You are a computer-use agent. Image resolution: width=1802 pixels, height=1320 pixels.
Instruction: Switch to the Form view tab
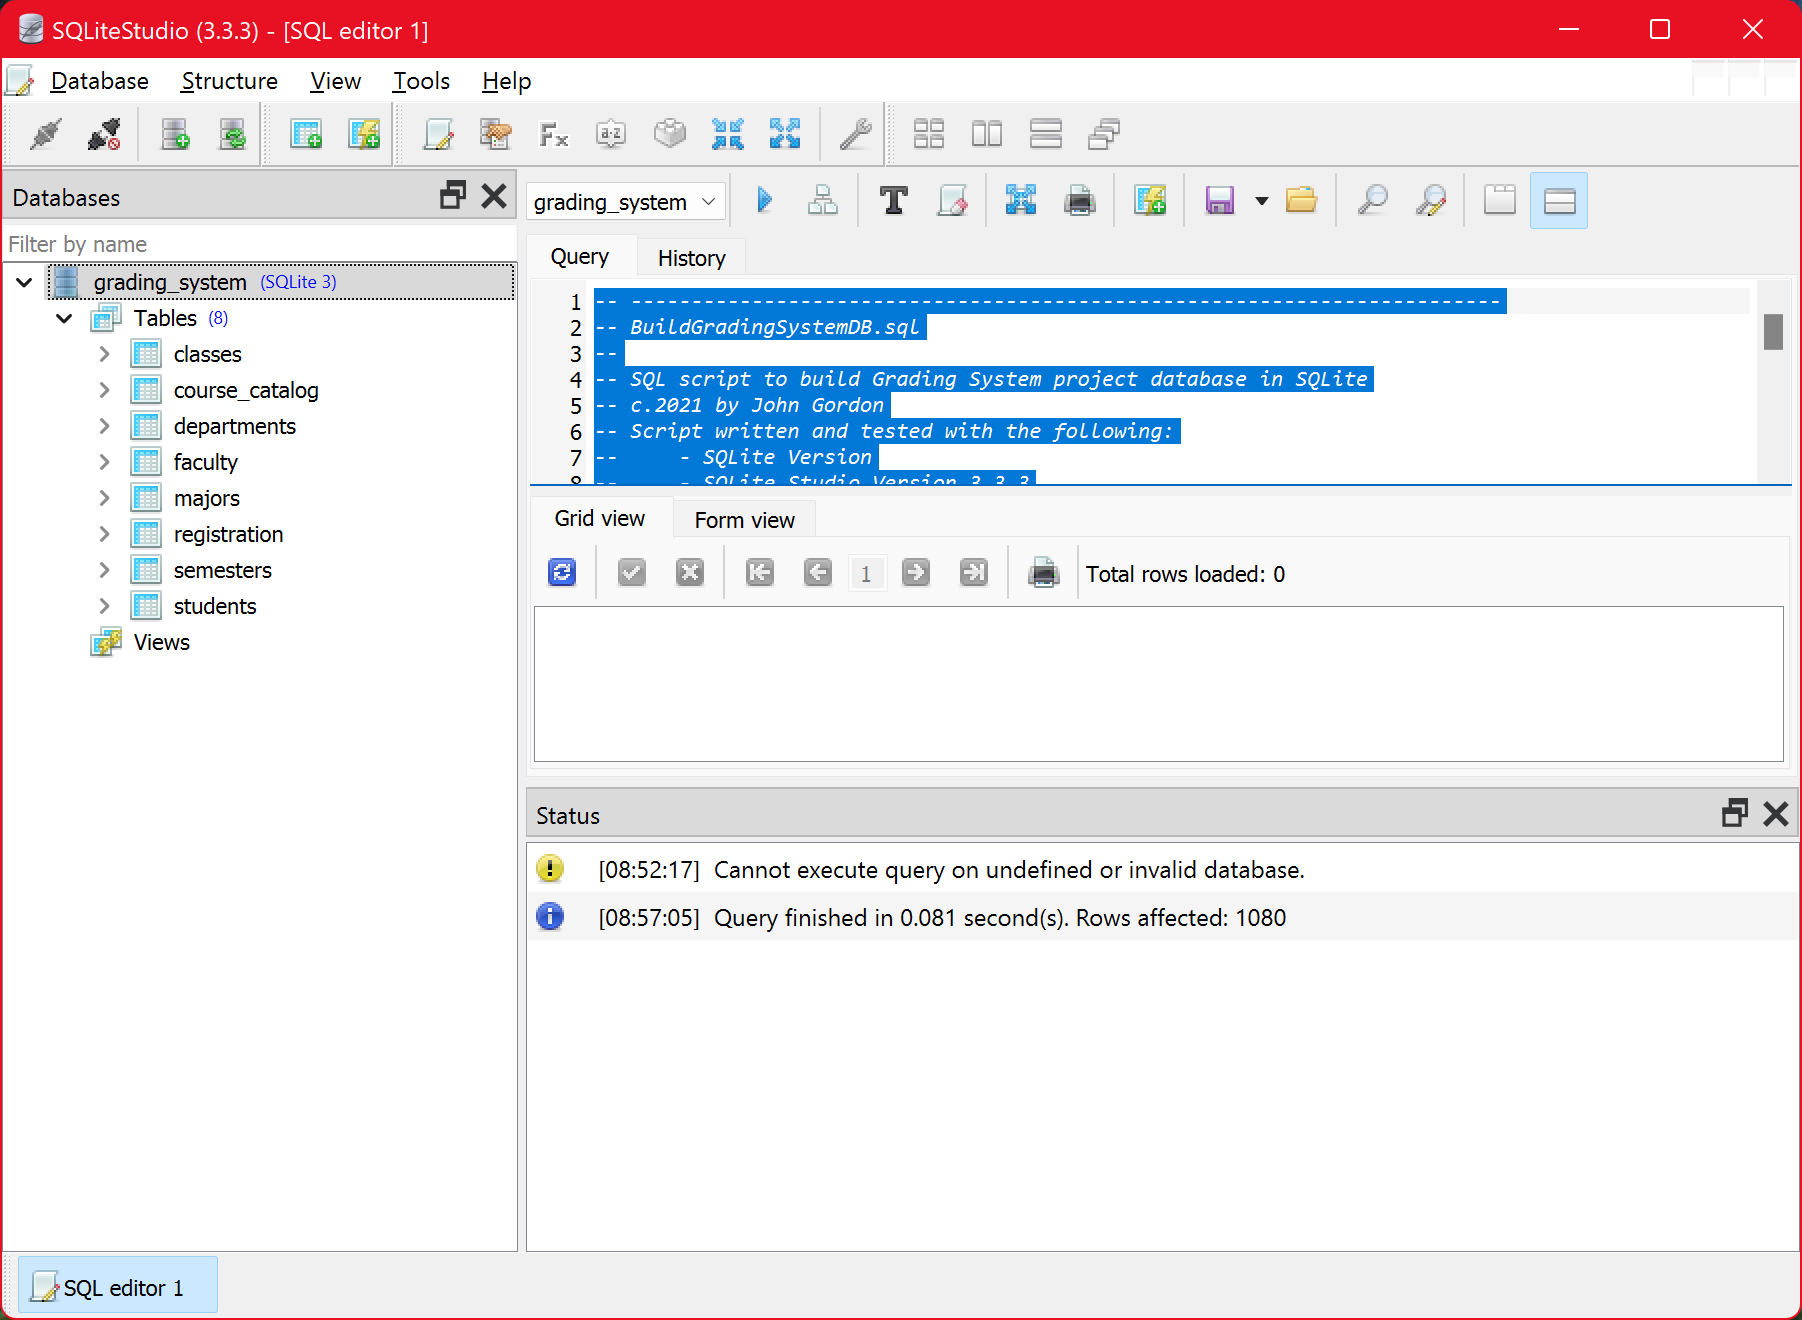pyautogui.click(x=744, y=520)
